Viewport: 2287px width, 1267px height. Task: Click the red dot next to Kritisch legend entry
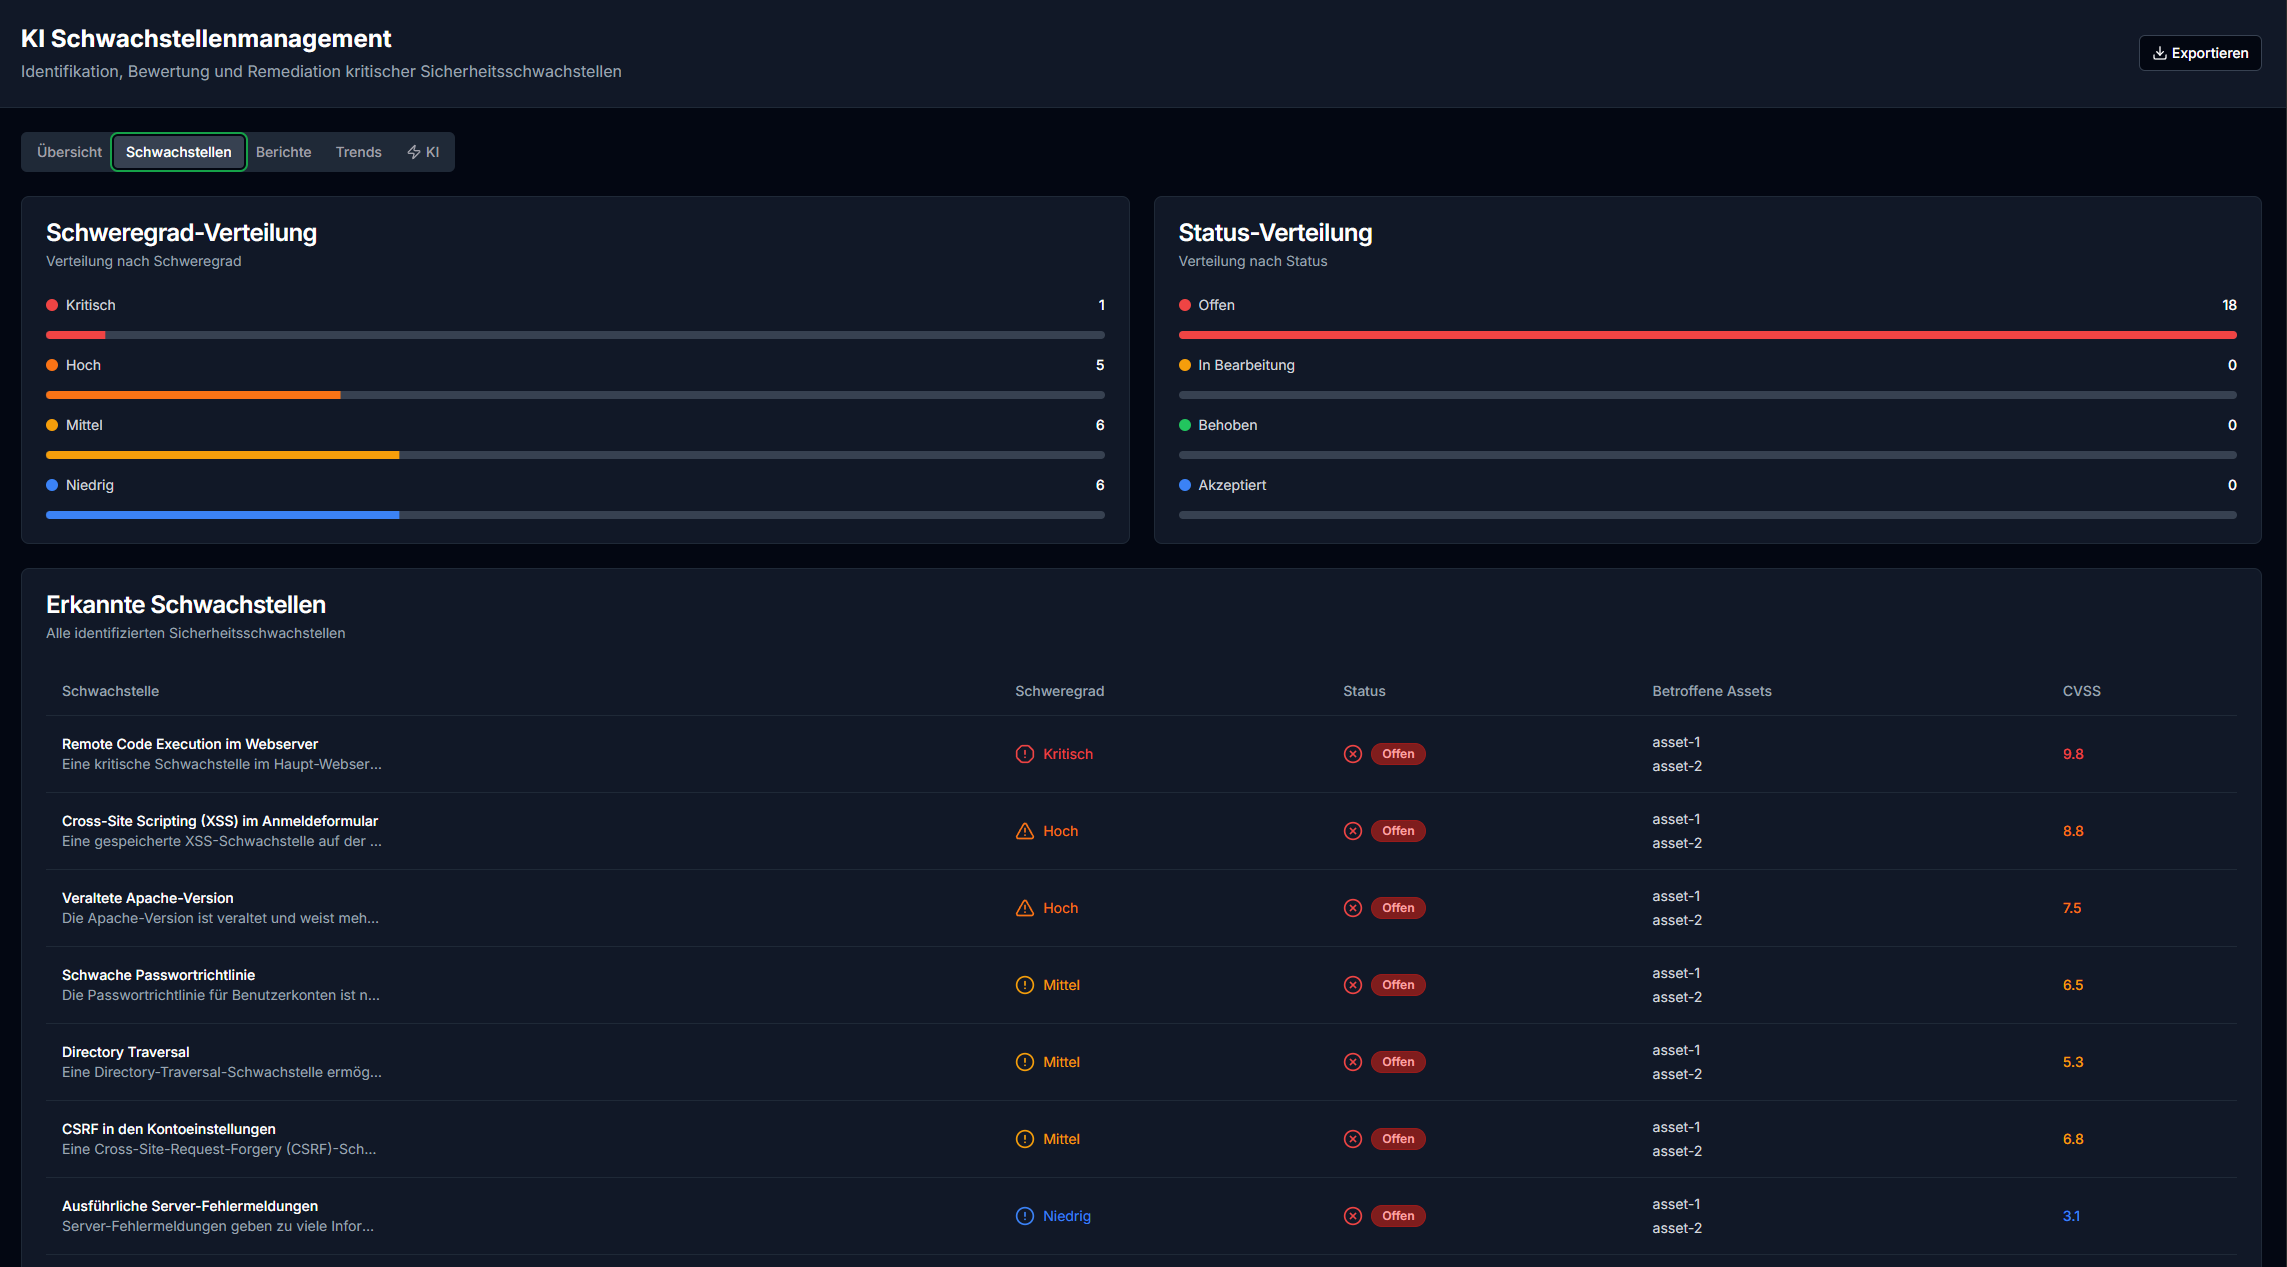point(51,304)
